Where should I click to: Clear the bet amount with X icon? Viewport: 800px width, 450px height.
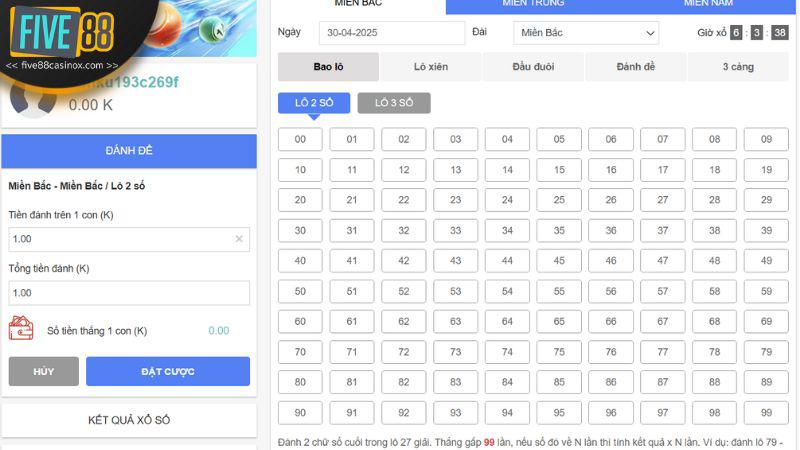pyautogui.click(x=239, y=239)
